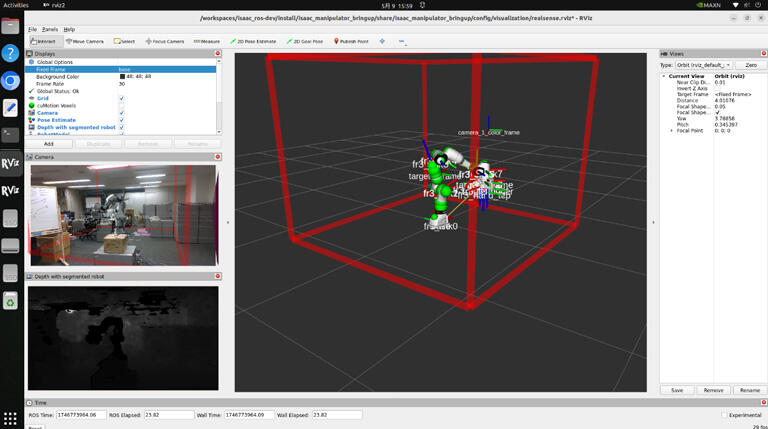Click the Remove display button
This screenshot has width=768, height=429.
tap(147, 144)
